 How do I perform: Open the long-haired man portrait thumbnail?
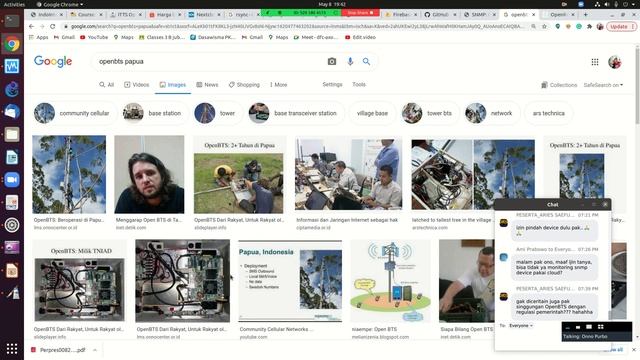[149, 174]
